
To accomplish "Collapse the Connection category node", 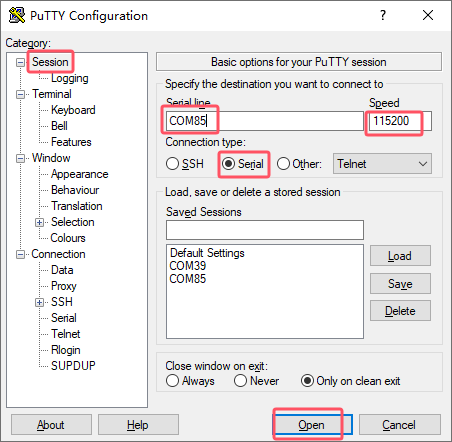I will [20, 254].
